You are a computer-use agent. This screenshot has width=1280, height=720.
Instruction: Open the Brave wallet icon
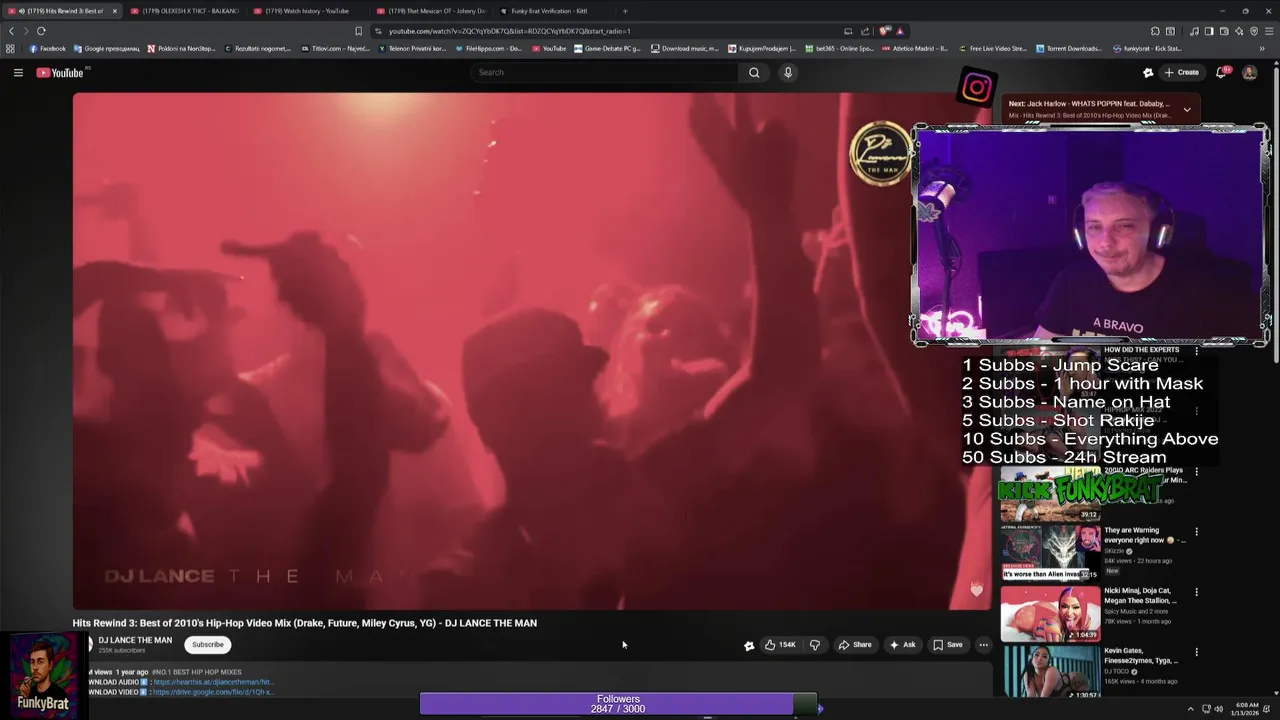pos(1224,31)
